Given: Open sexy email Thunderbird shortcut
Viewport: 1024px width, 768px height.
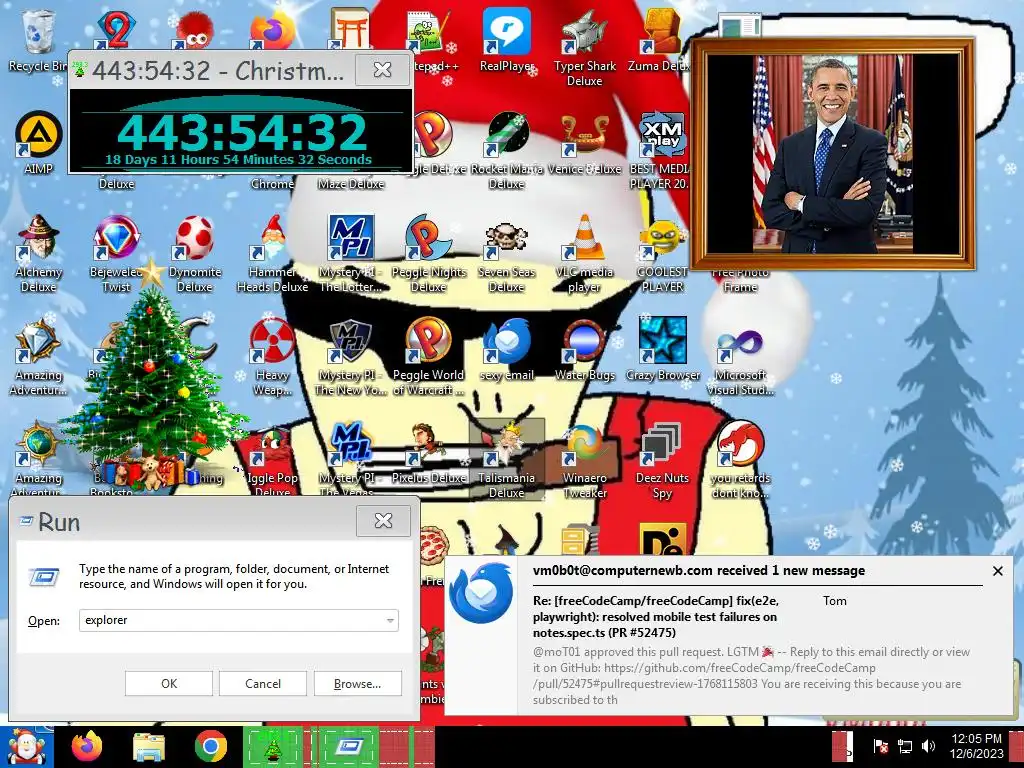Looking at the screenshot, I should [x=506, y=349].
